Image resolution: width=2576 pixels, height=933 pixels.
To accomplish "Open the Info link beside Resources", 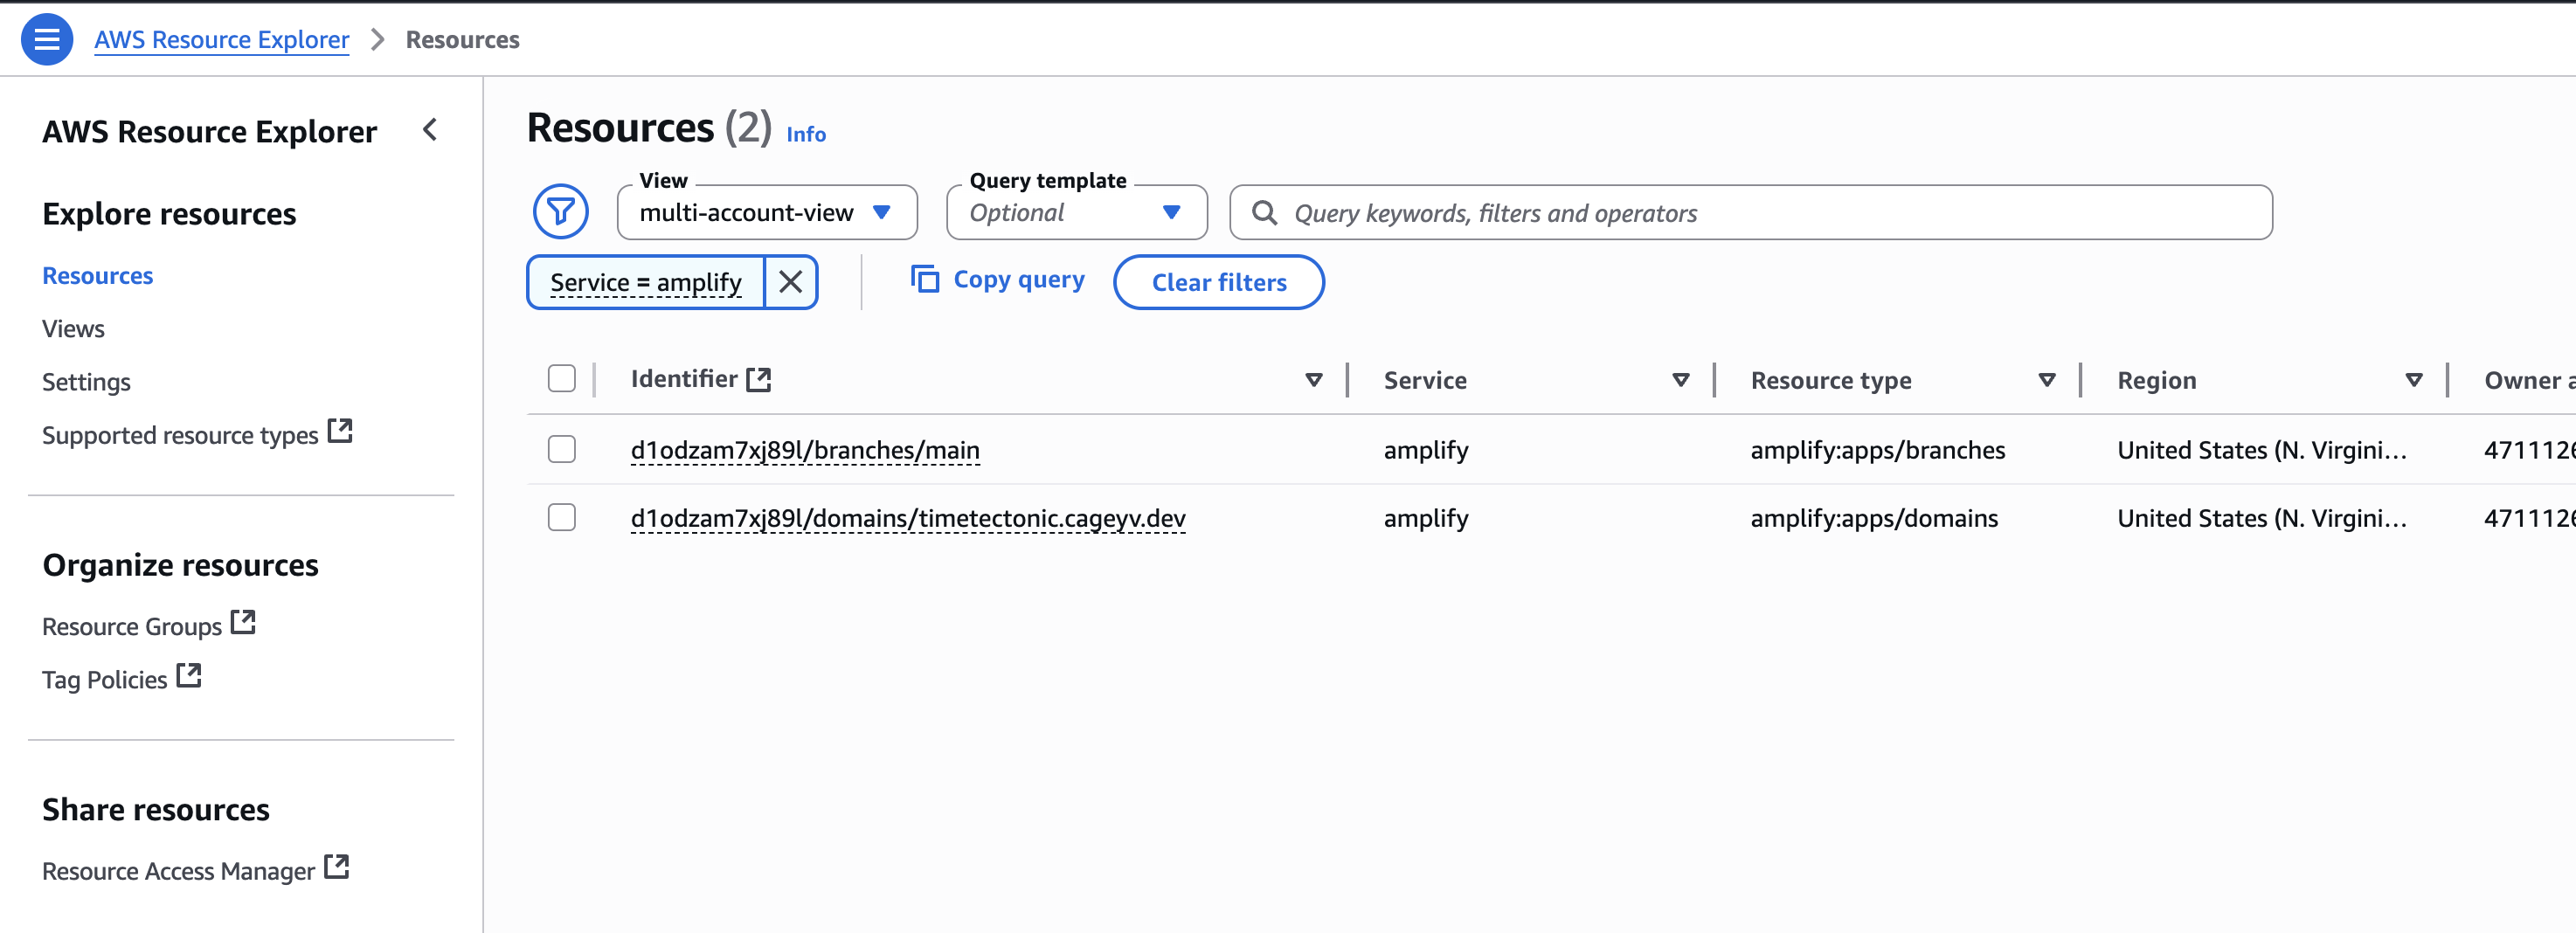I will [805, 134].
